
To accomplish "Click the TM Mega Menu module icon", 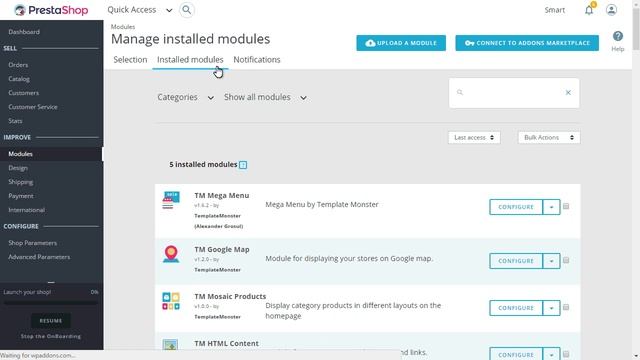I will pos(171,200).
